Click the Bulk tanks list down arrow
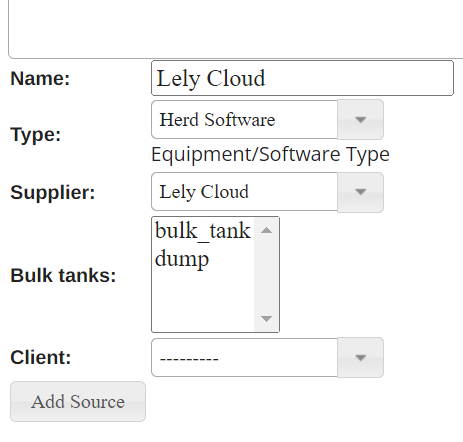This screenshot has height=442, width=463. (x=266, y=319)
